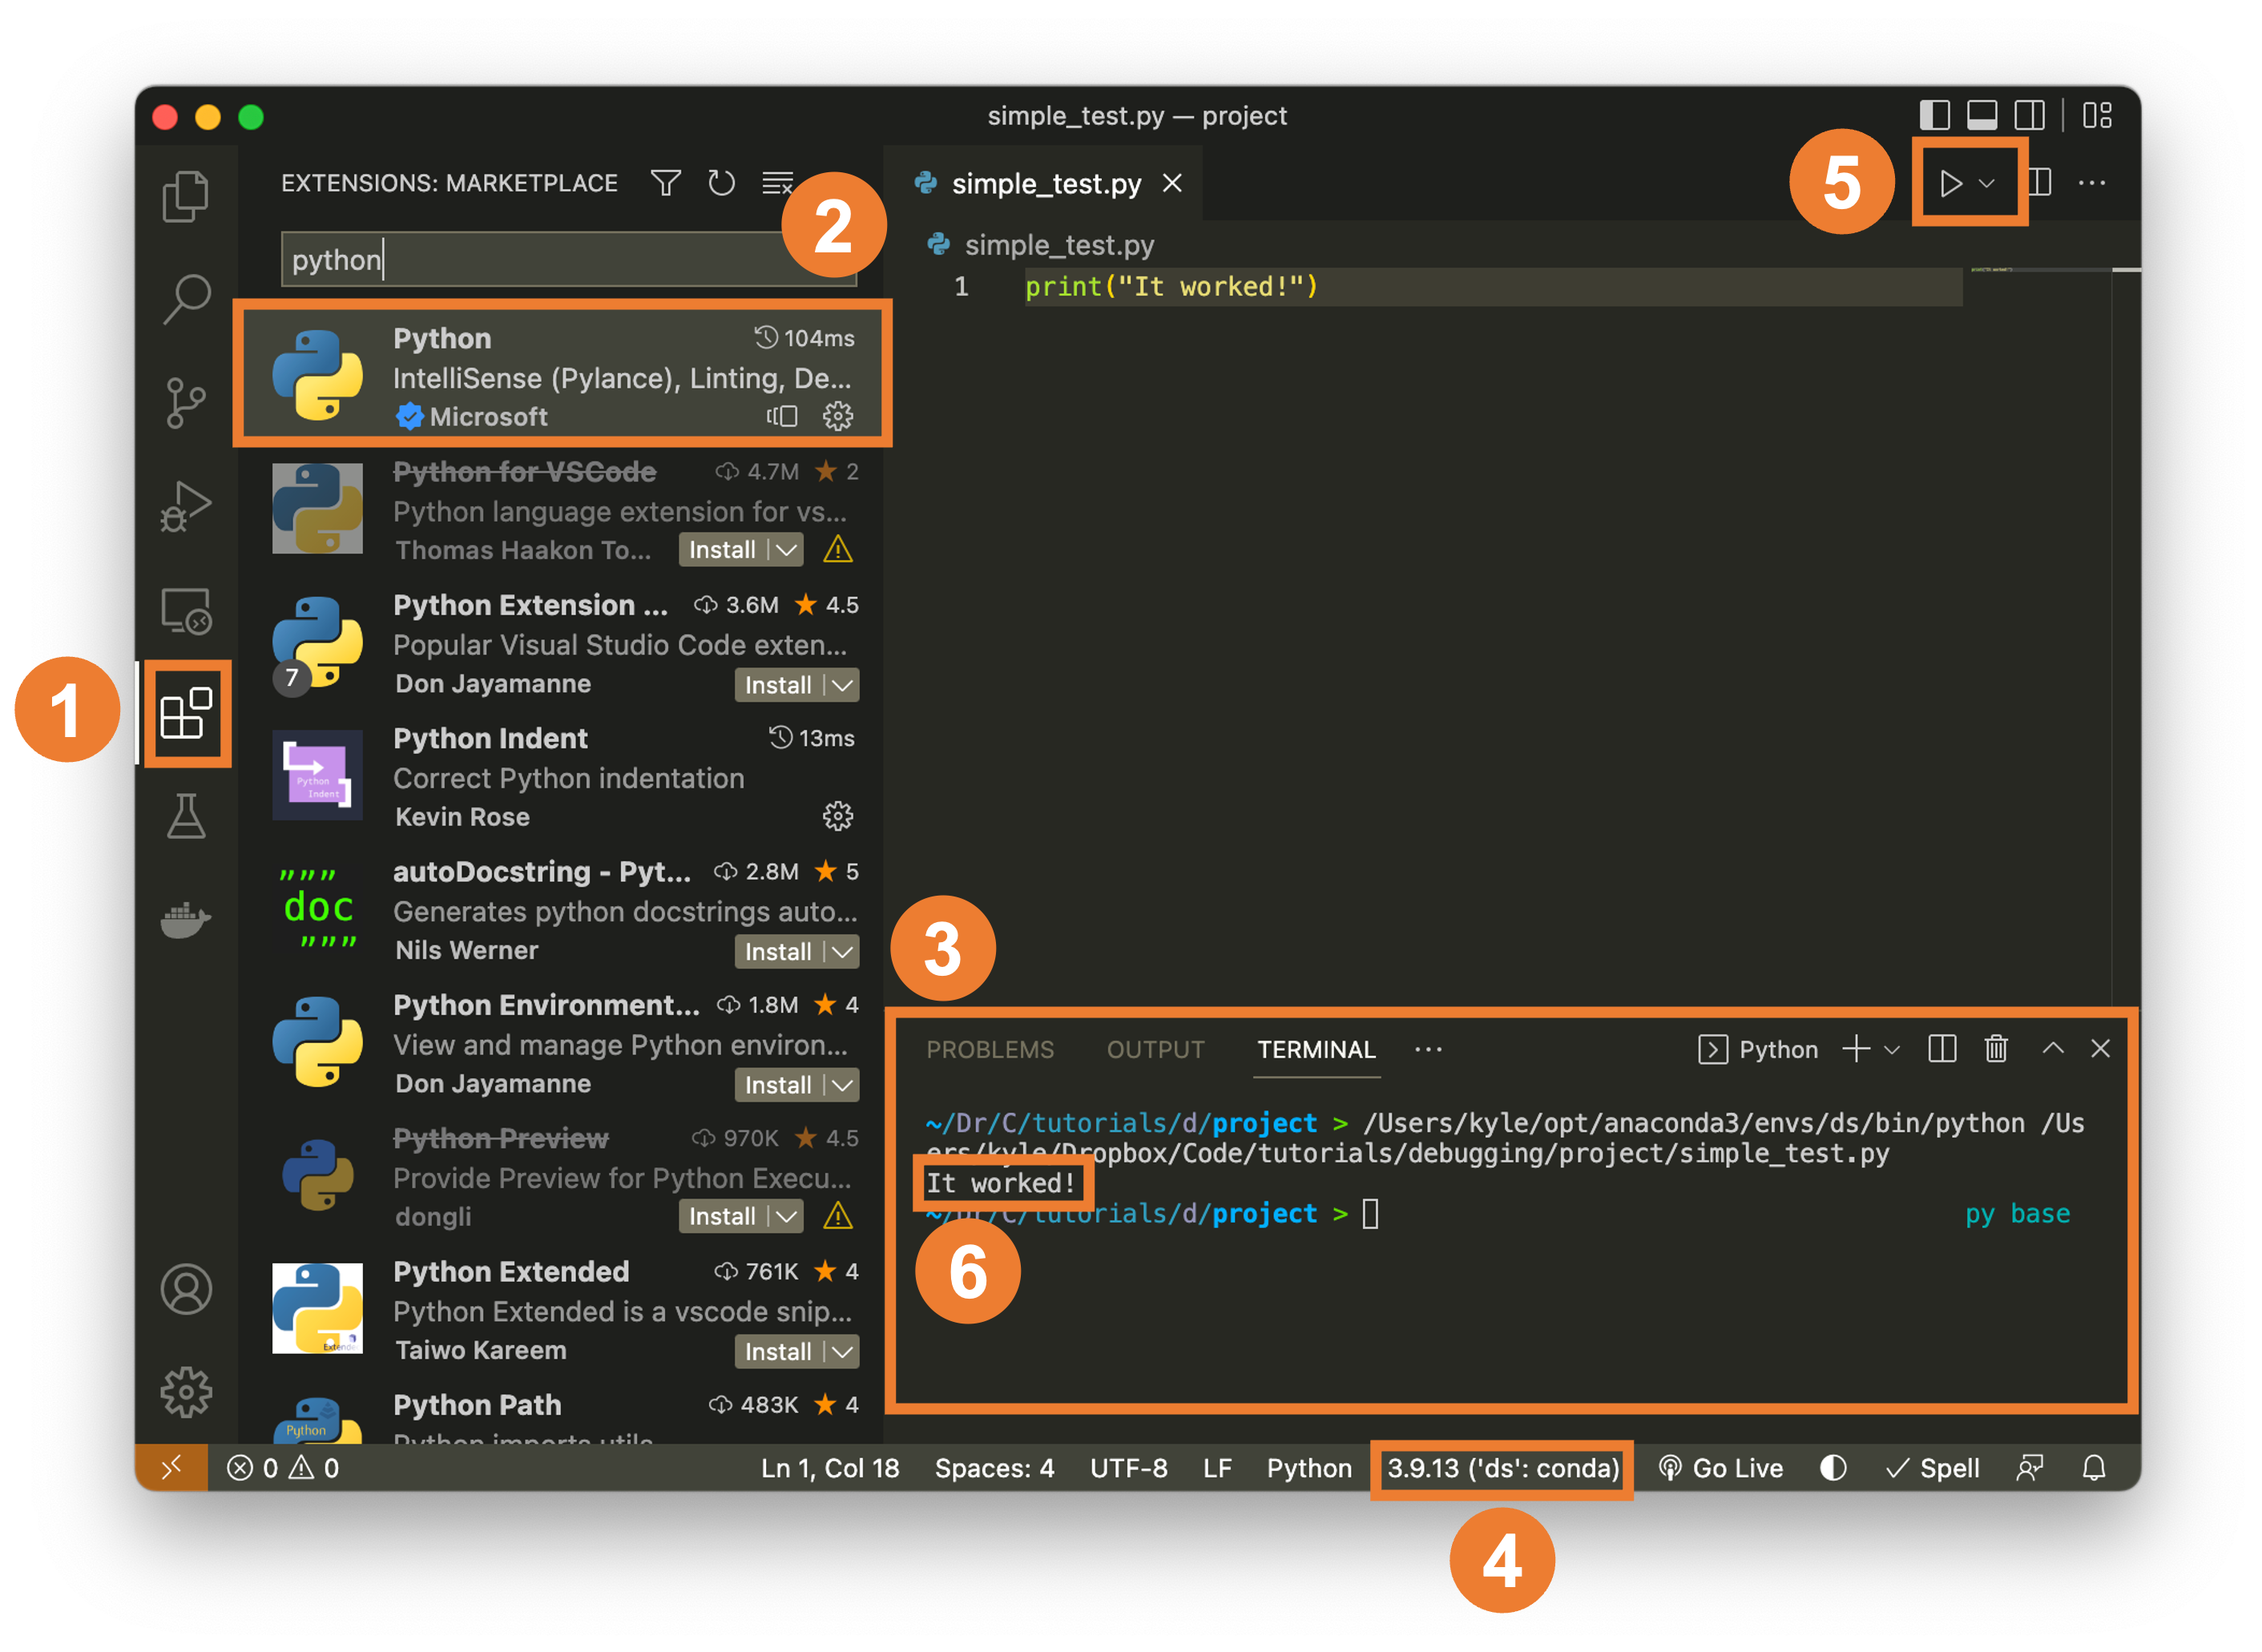The image size is (2262, 1652).
Task: Filter extensions with the funnel icon
Action: click(666, 183)
